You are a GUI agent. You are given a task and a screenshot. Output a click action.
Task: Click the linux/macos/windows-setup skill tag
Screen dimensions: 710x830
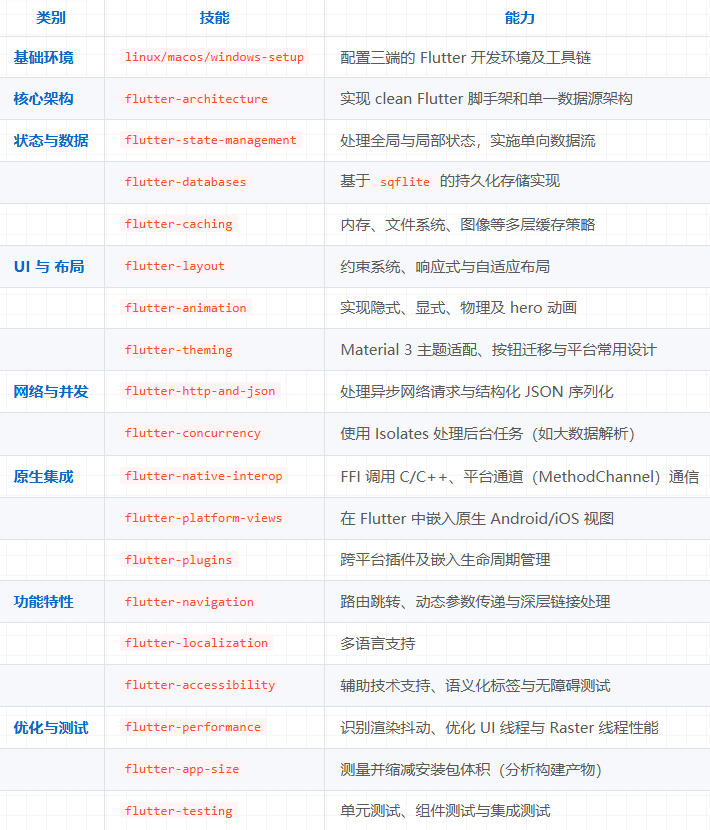[214, 57]
